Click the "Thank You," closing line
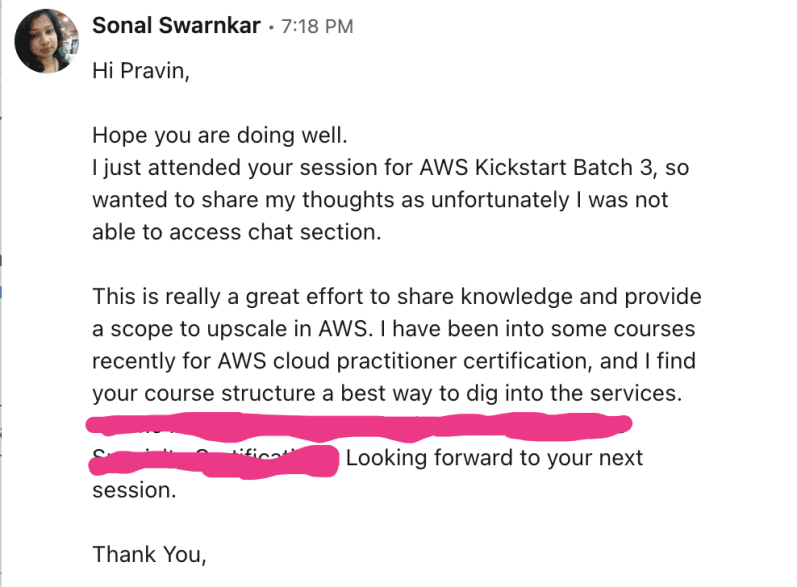 tap(149, 553)
